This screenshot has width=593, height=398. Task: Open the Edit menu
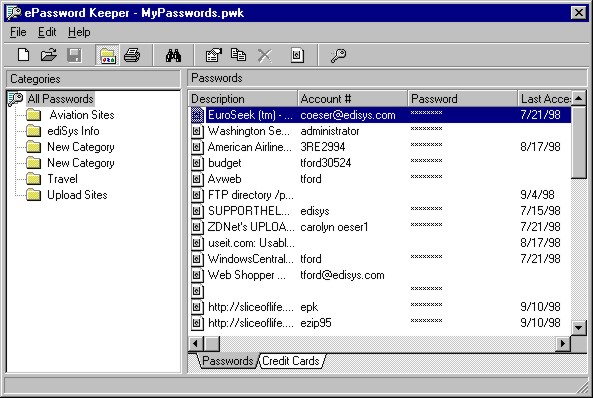point(47,32)
